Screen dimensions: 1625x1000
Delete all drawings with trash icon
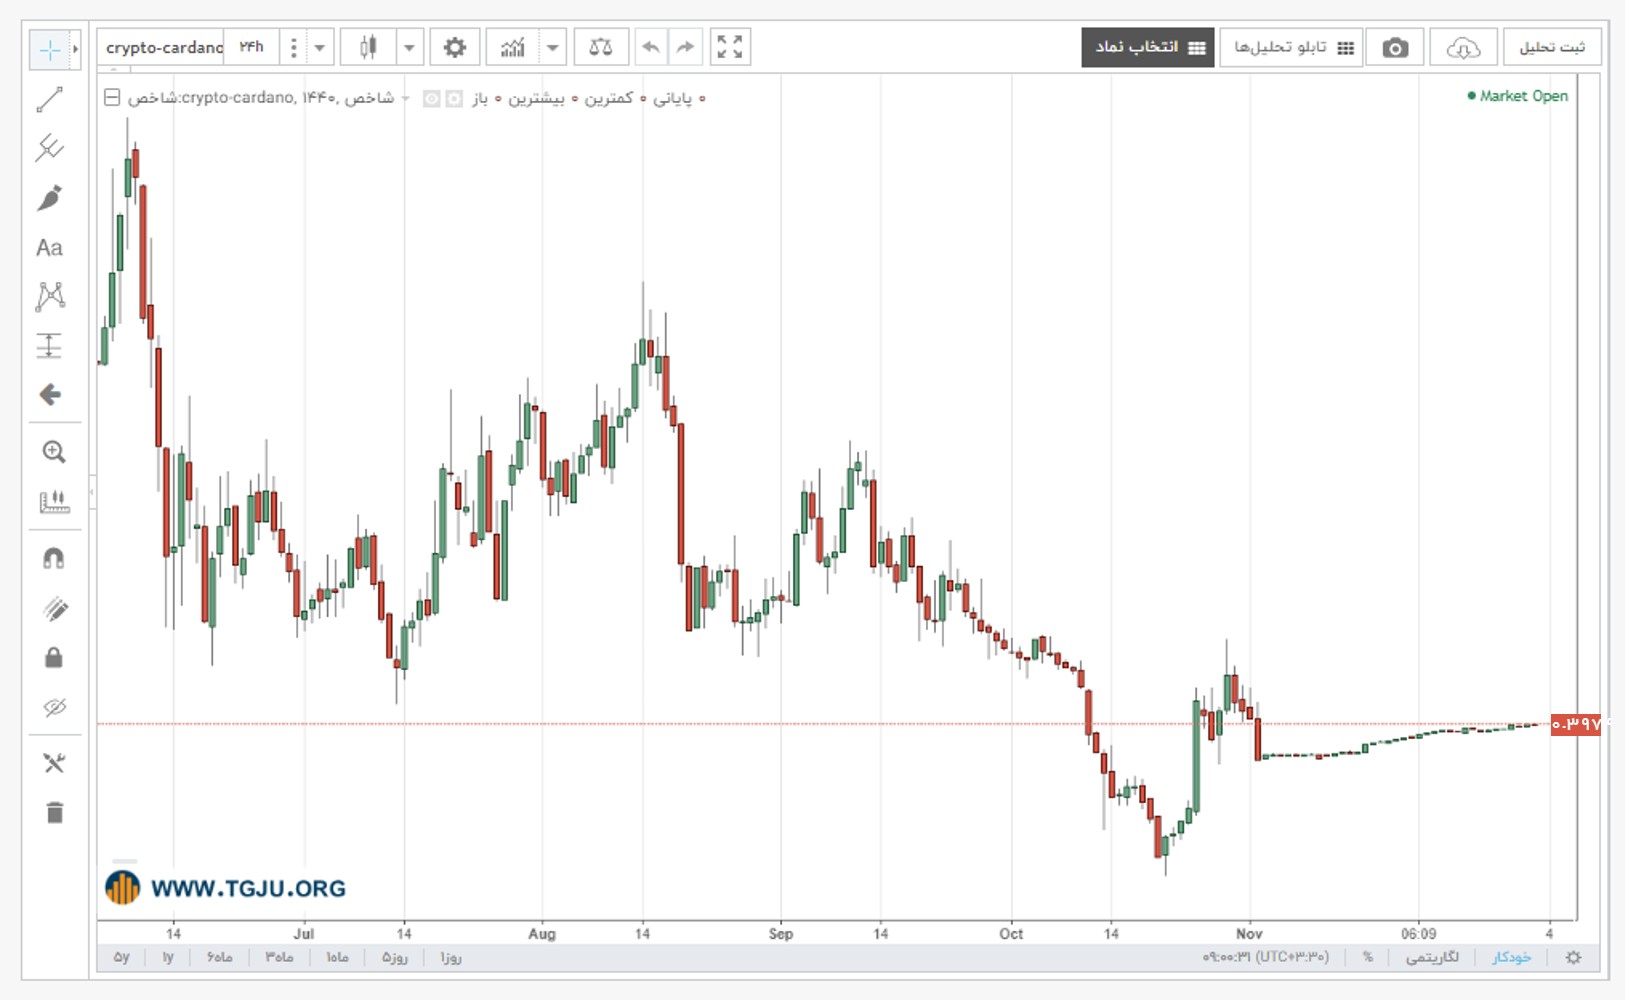tap(54, 812)
